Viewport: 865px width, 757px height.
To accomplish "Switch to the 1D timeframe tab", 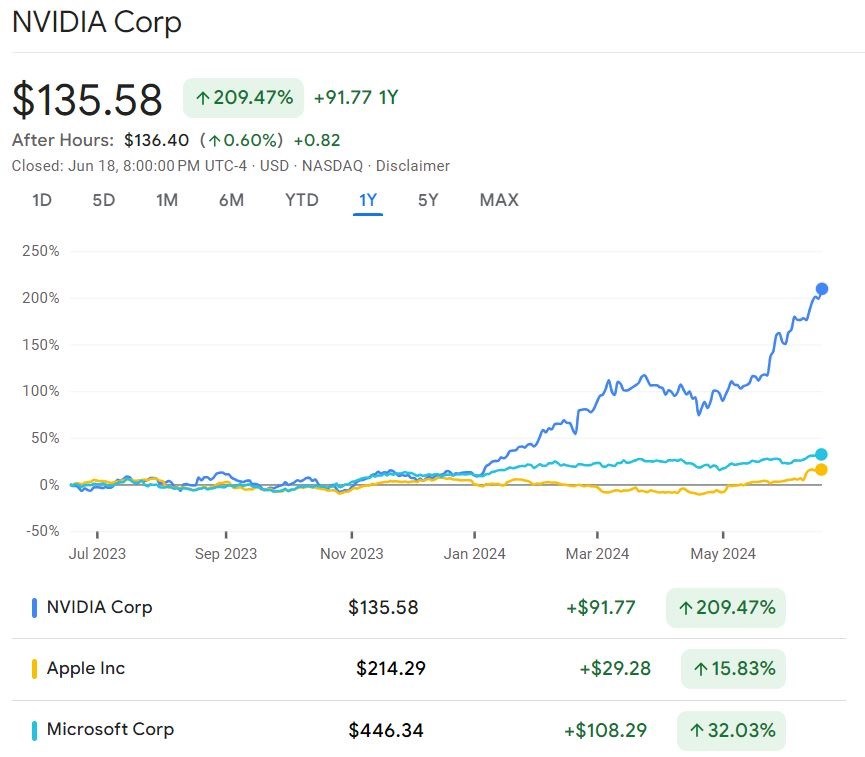I will 42,200.
